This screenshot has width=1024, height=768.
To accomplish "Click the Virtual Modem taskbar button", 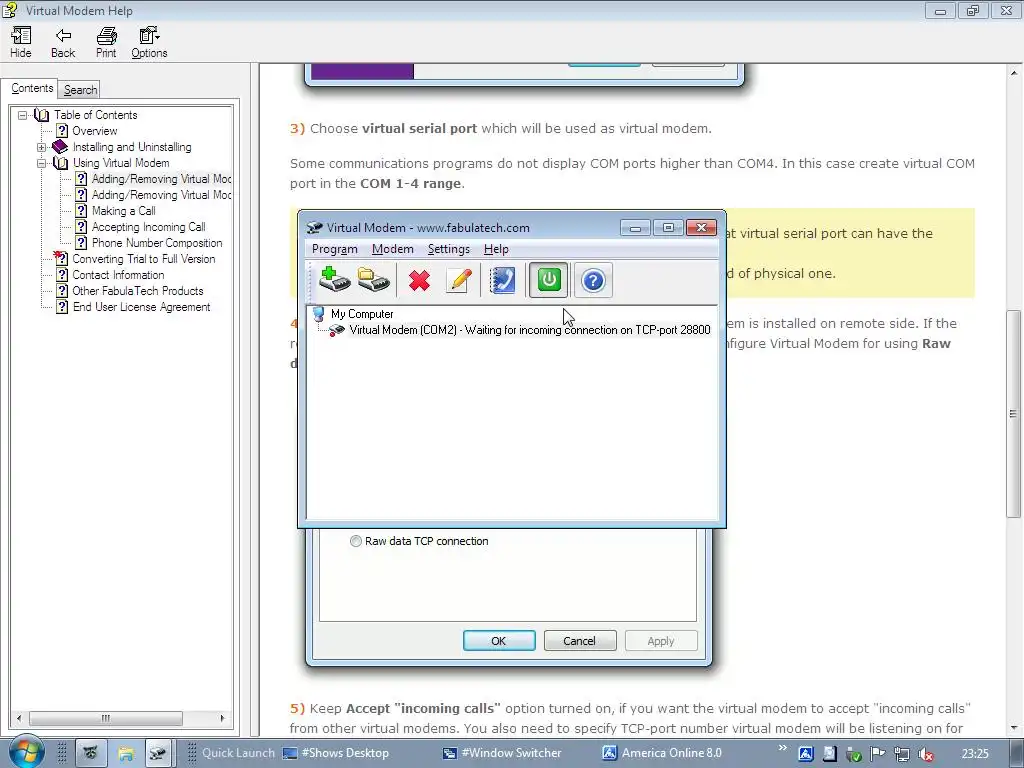I will (x=157, y=753).
